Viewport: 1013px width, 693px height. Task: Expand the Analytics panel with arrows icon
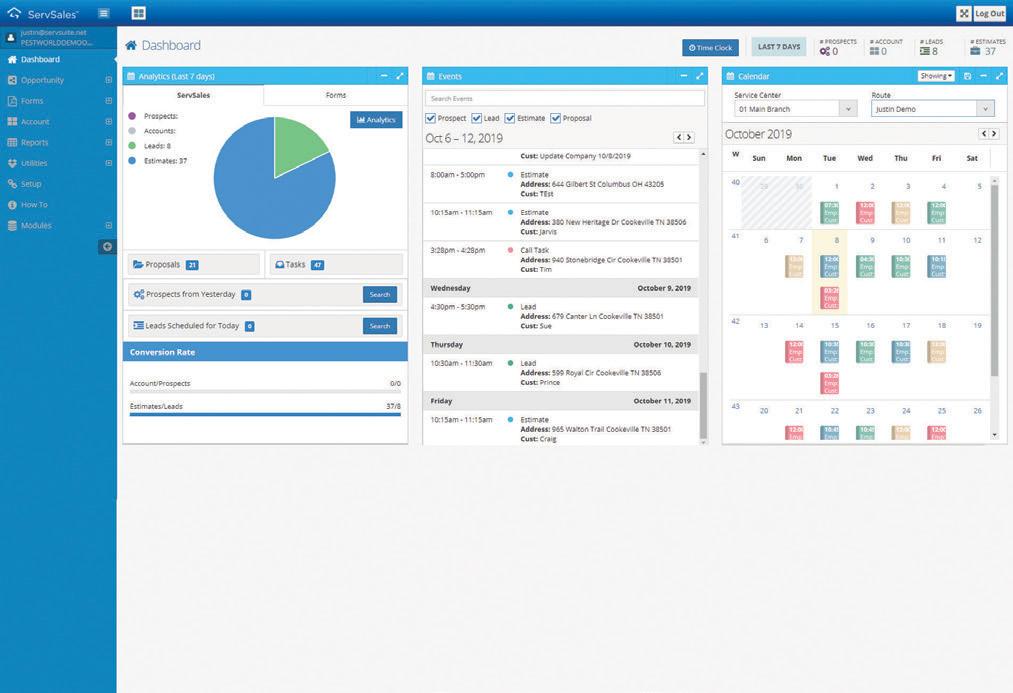[400, 76]
